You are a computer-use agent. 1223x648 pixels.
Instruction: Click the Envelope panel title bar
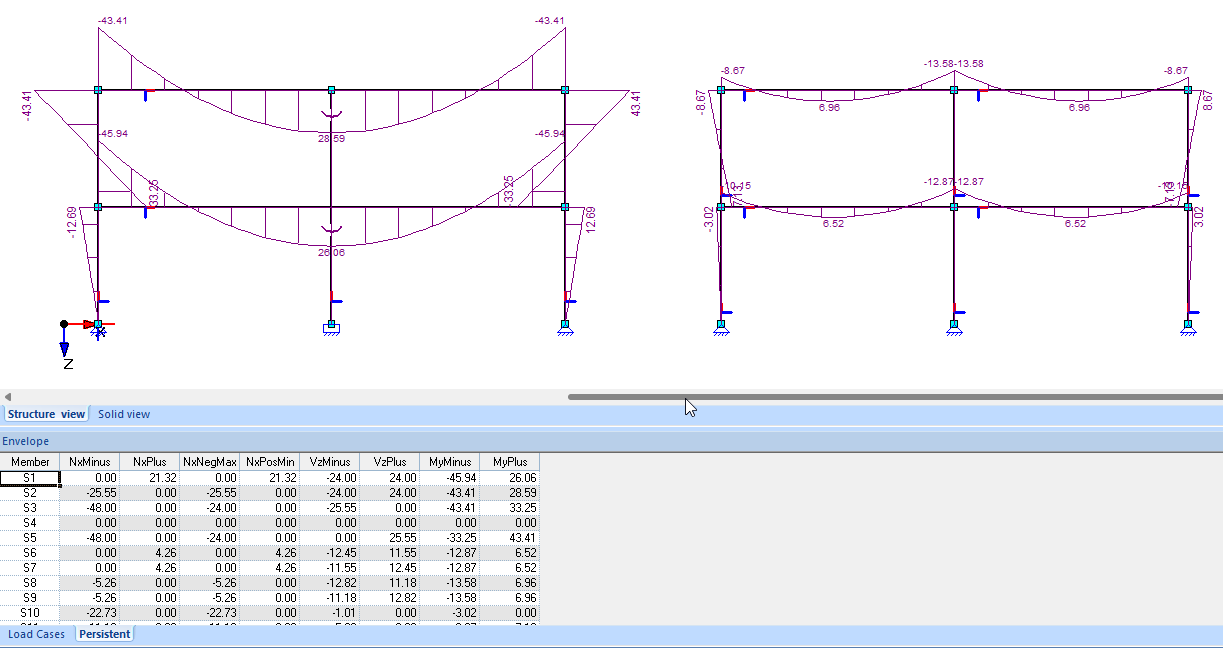click(611, 441)
